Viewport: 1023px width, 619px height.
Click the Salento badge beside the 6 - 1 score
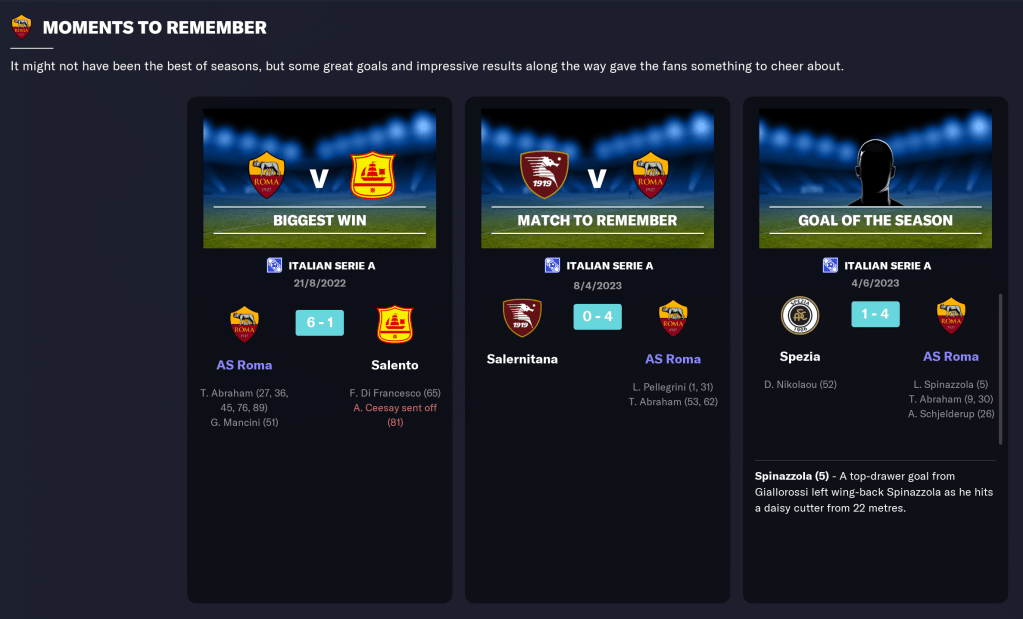(395, 324)
